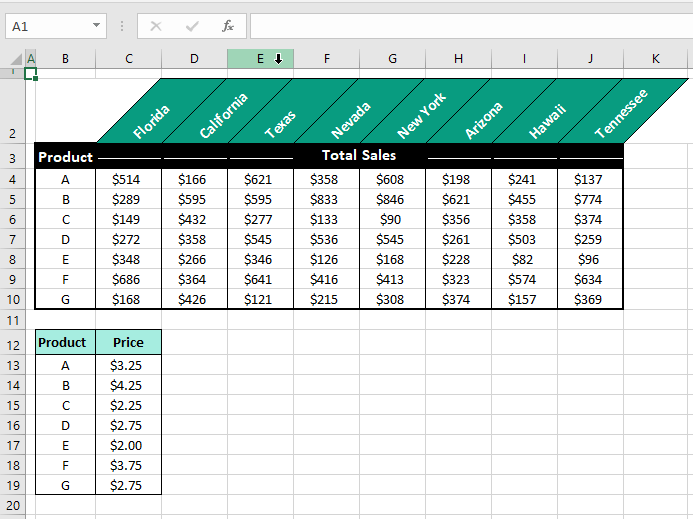Select the price cell $2.25
Screen dimensions: 693x519
coord(129,405)
